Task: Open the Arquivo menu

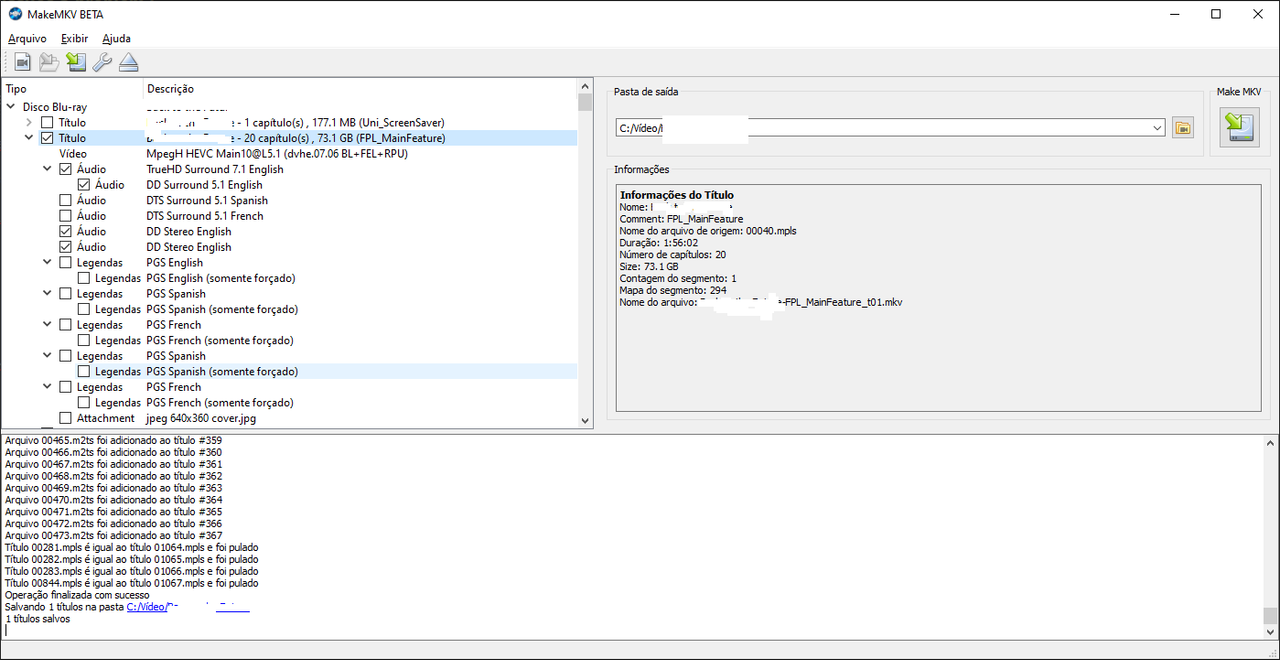Action: (x=27, y=38)
